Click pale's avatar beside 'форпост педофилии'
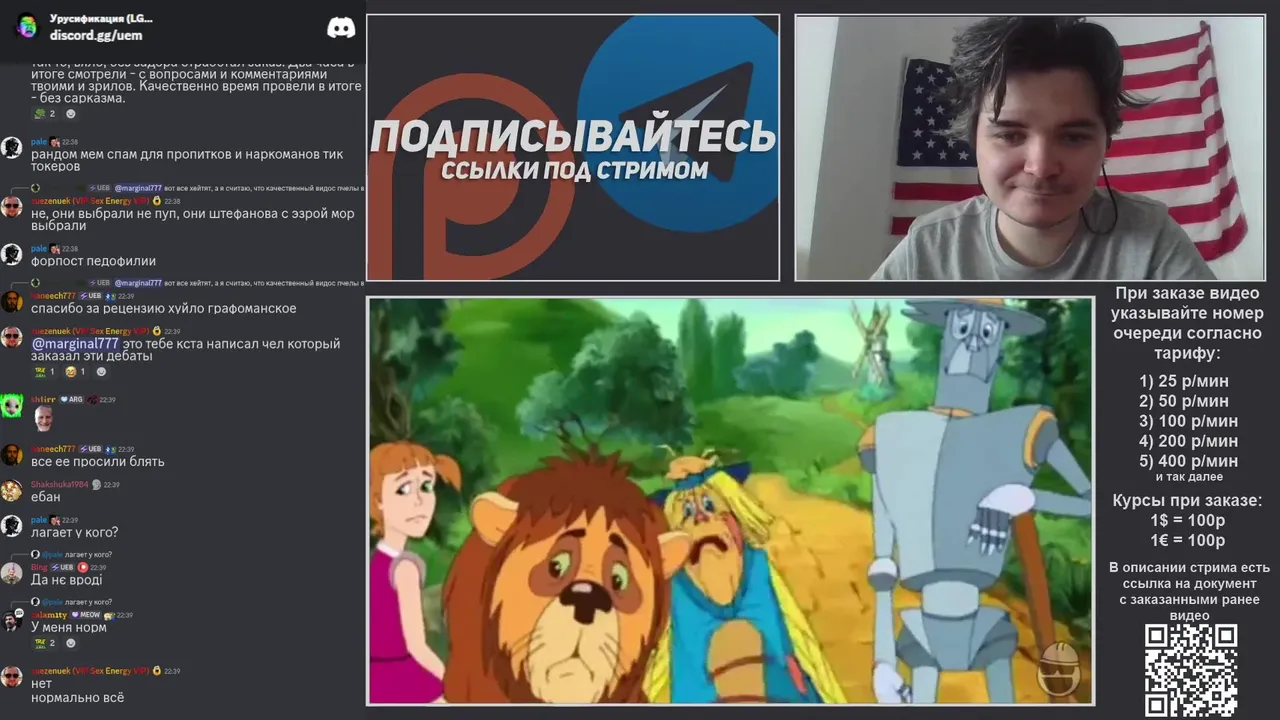1280x720 pixels. coord(11,254)
